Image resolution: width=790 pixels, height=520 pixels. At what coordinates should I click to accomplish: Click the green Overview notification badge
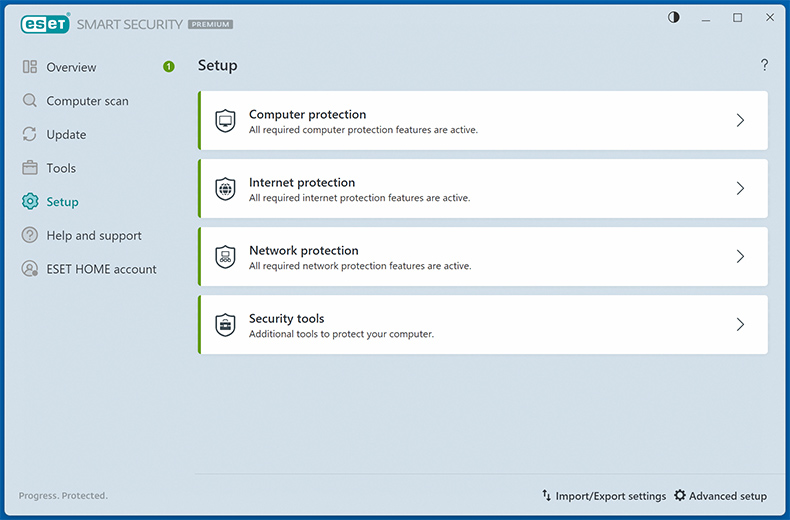[169, 67]
